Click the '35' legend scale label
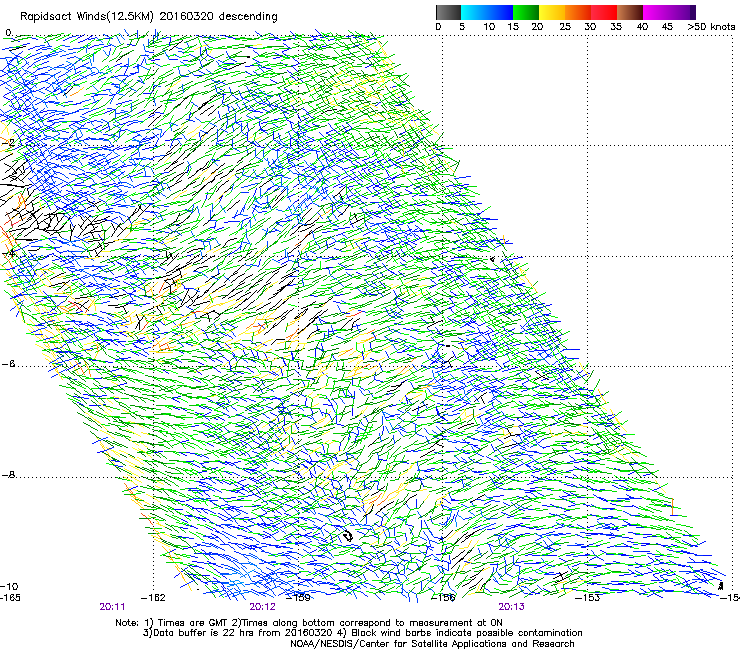 tap(616, 27)
